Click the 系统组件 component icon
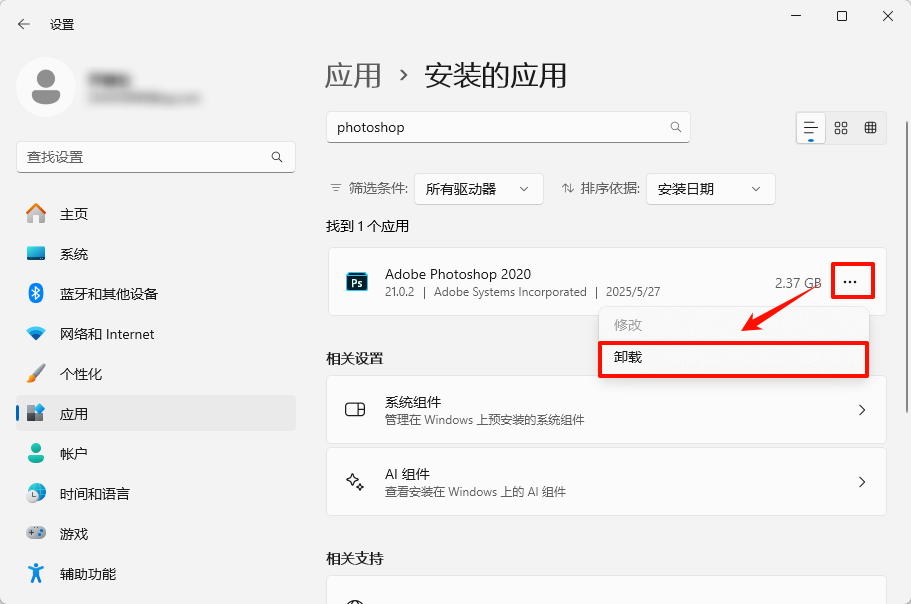This screenshot has width=911, height=604. click(355, 410)
